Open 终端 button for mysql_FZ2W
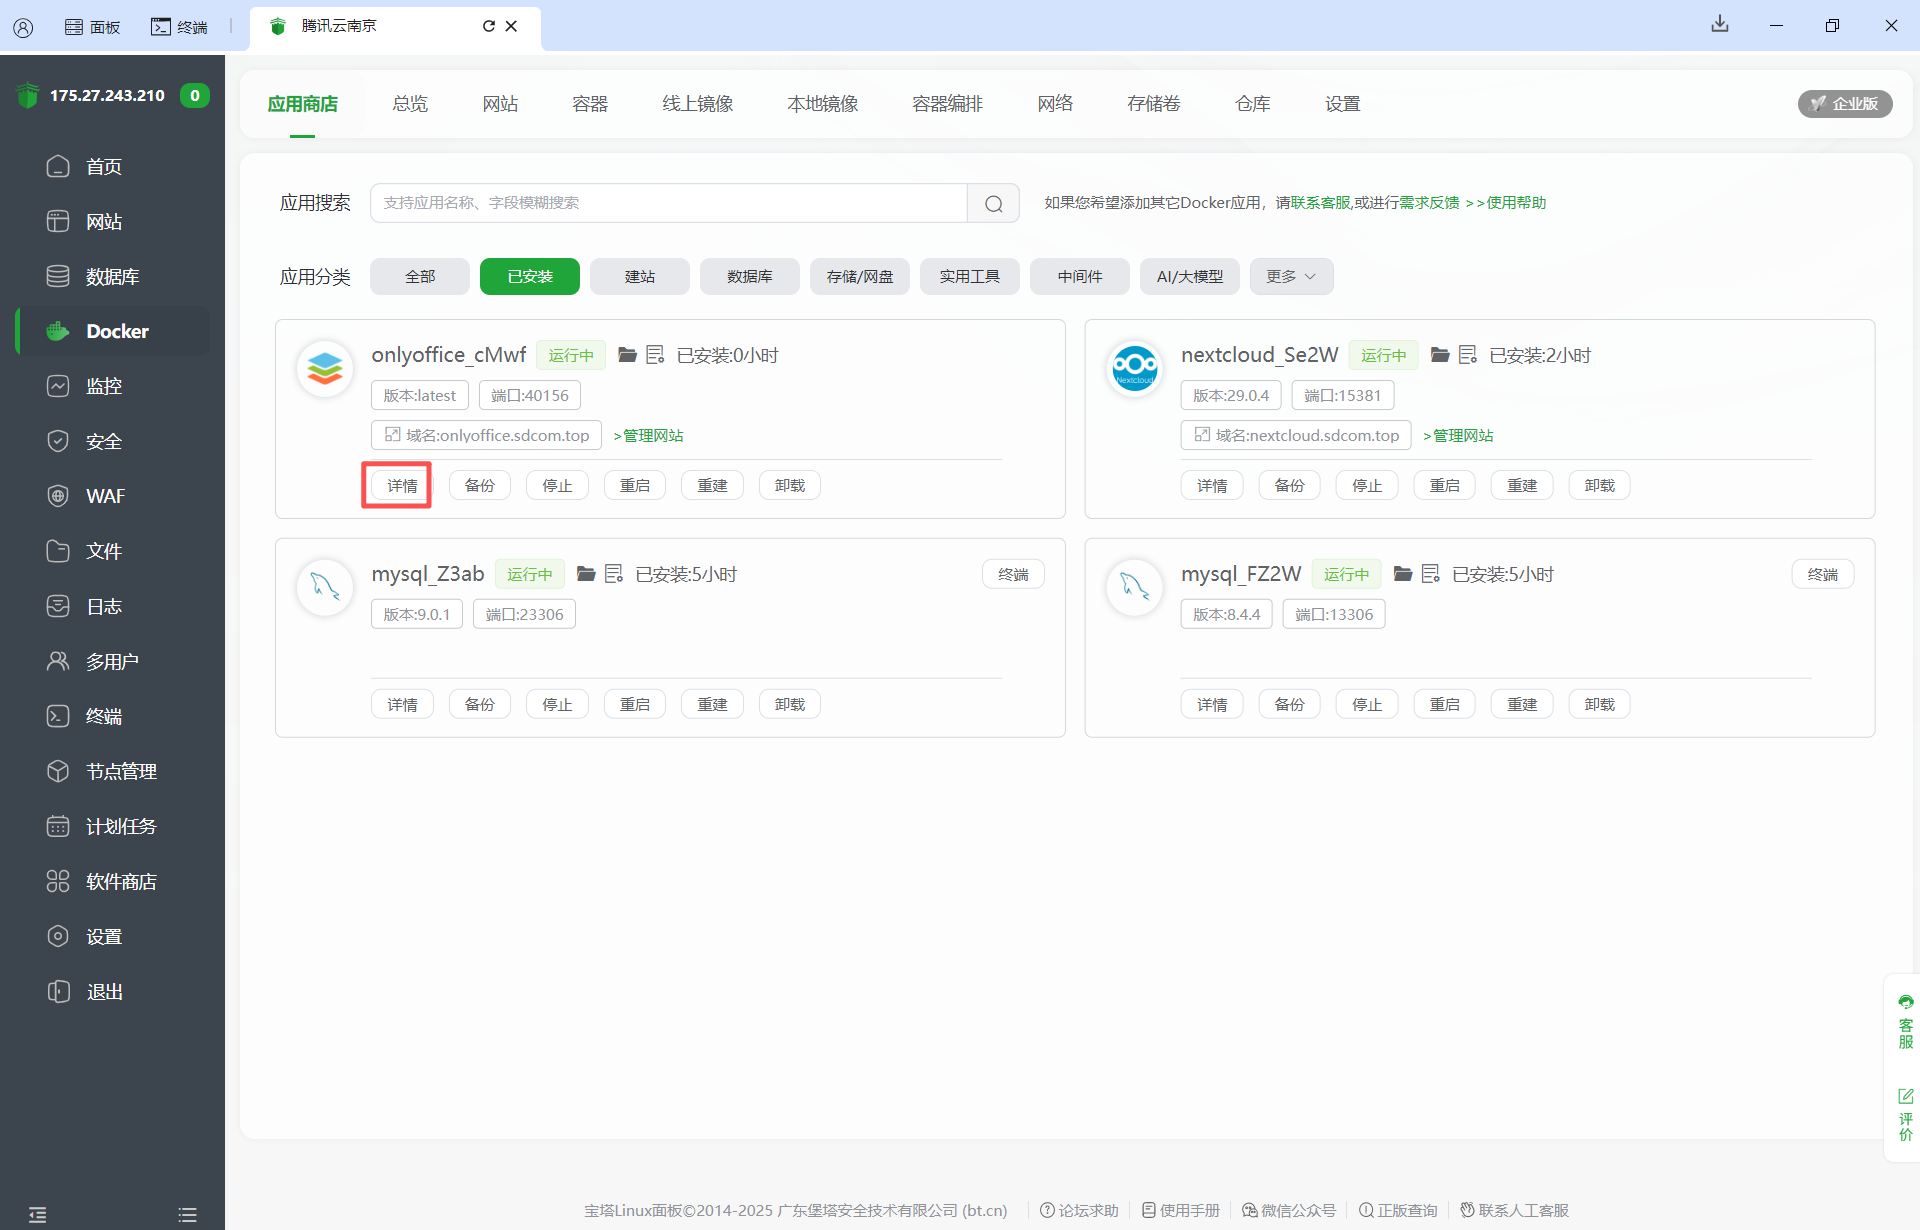Image resolution: width=1920 pixels, height=1230 pixels. click(x=1822, y=574)
